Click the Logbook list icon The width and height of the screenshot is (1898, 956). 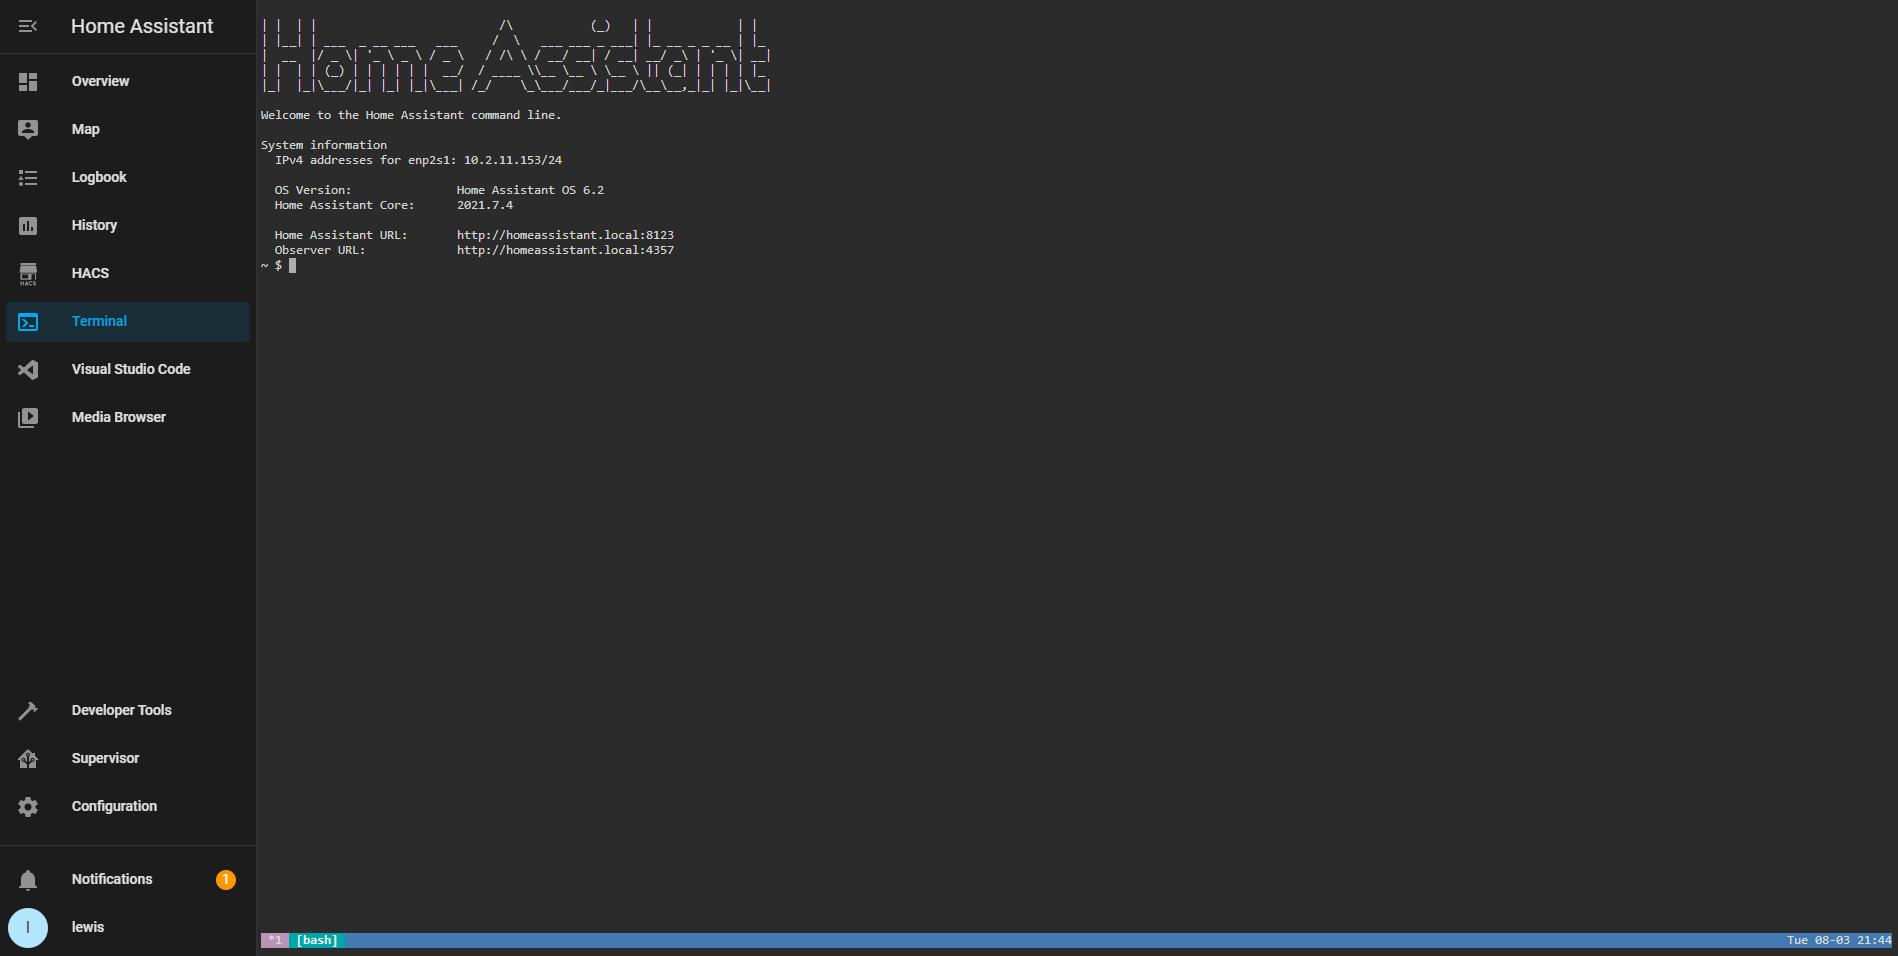point(28,178)
